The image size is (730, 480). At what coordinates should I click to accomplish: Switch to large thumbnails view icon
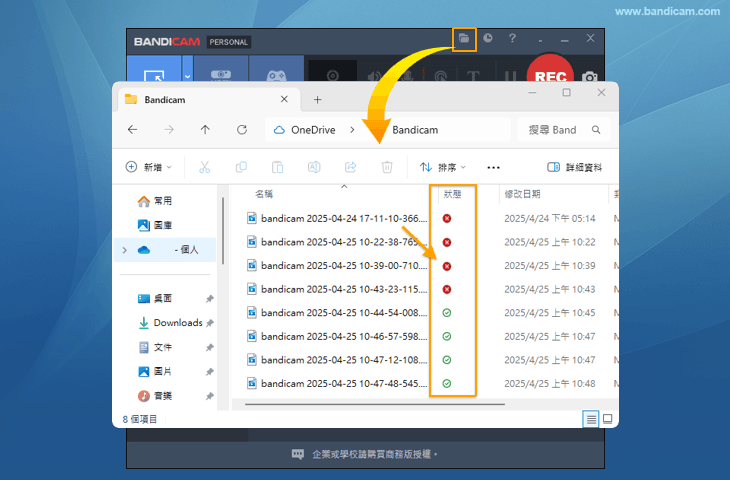(608, 419)
